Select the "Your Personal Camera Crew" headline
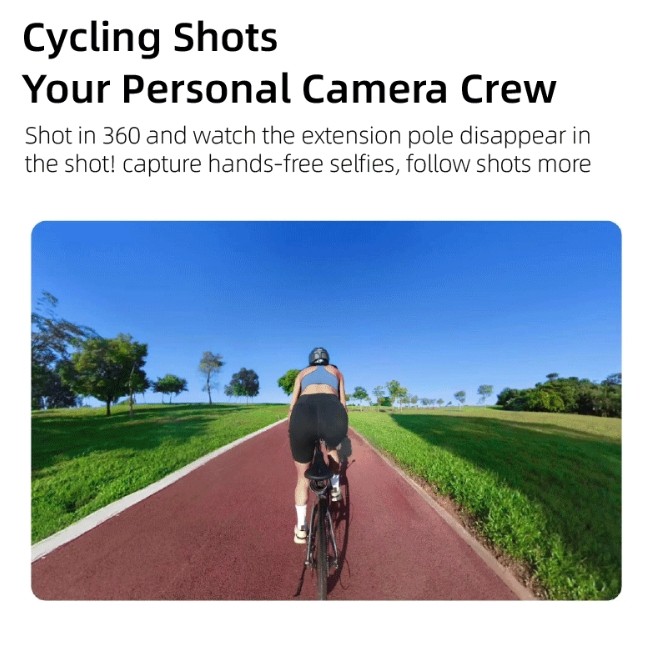This screenshot has width=652, height=652. click(289, 89)
